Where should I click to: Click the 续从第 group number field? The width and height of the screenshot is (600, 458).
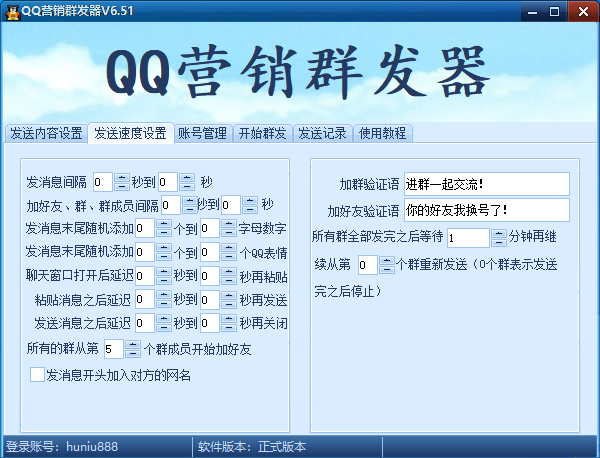368,265
